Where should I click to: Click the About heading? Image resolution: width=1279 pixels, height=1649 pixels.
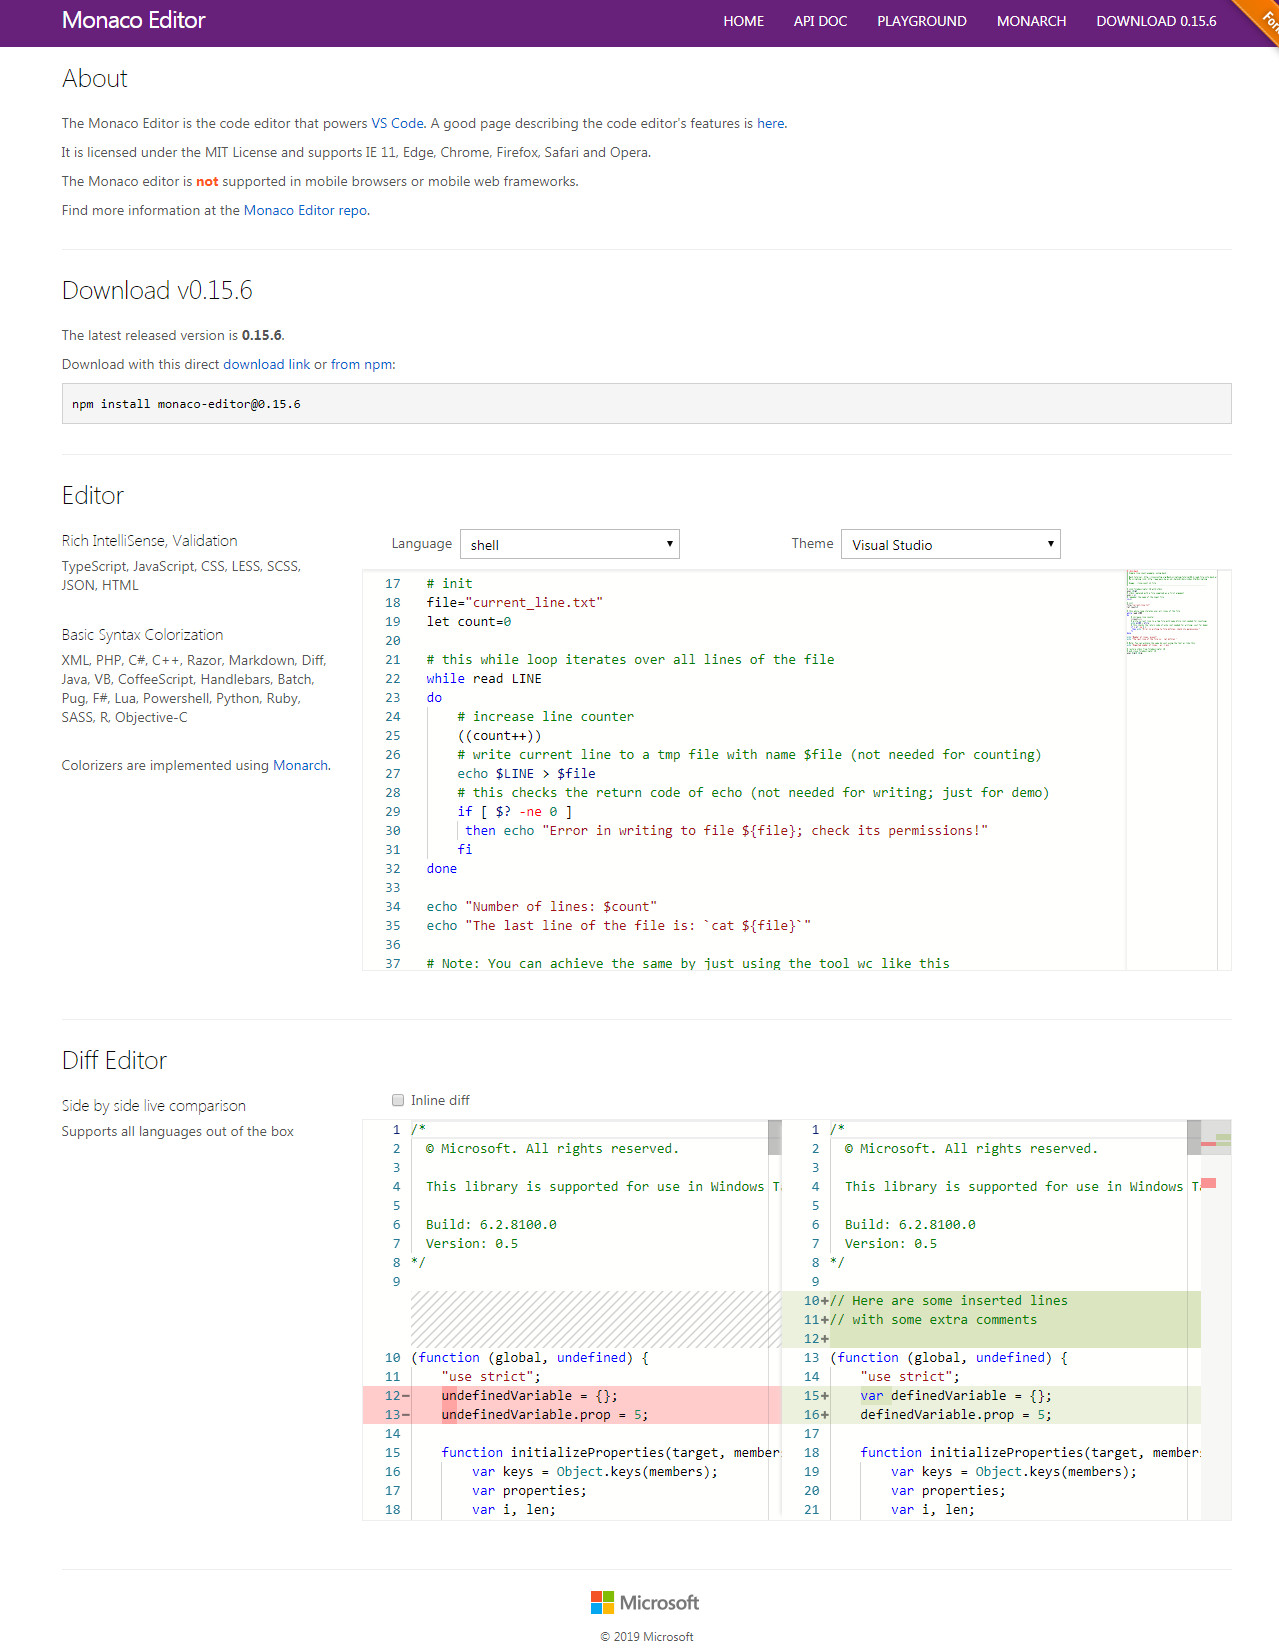point(95,78)
